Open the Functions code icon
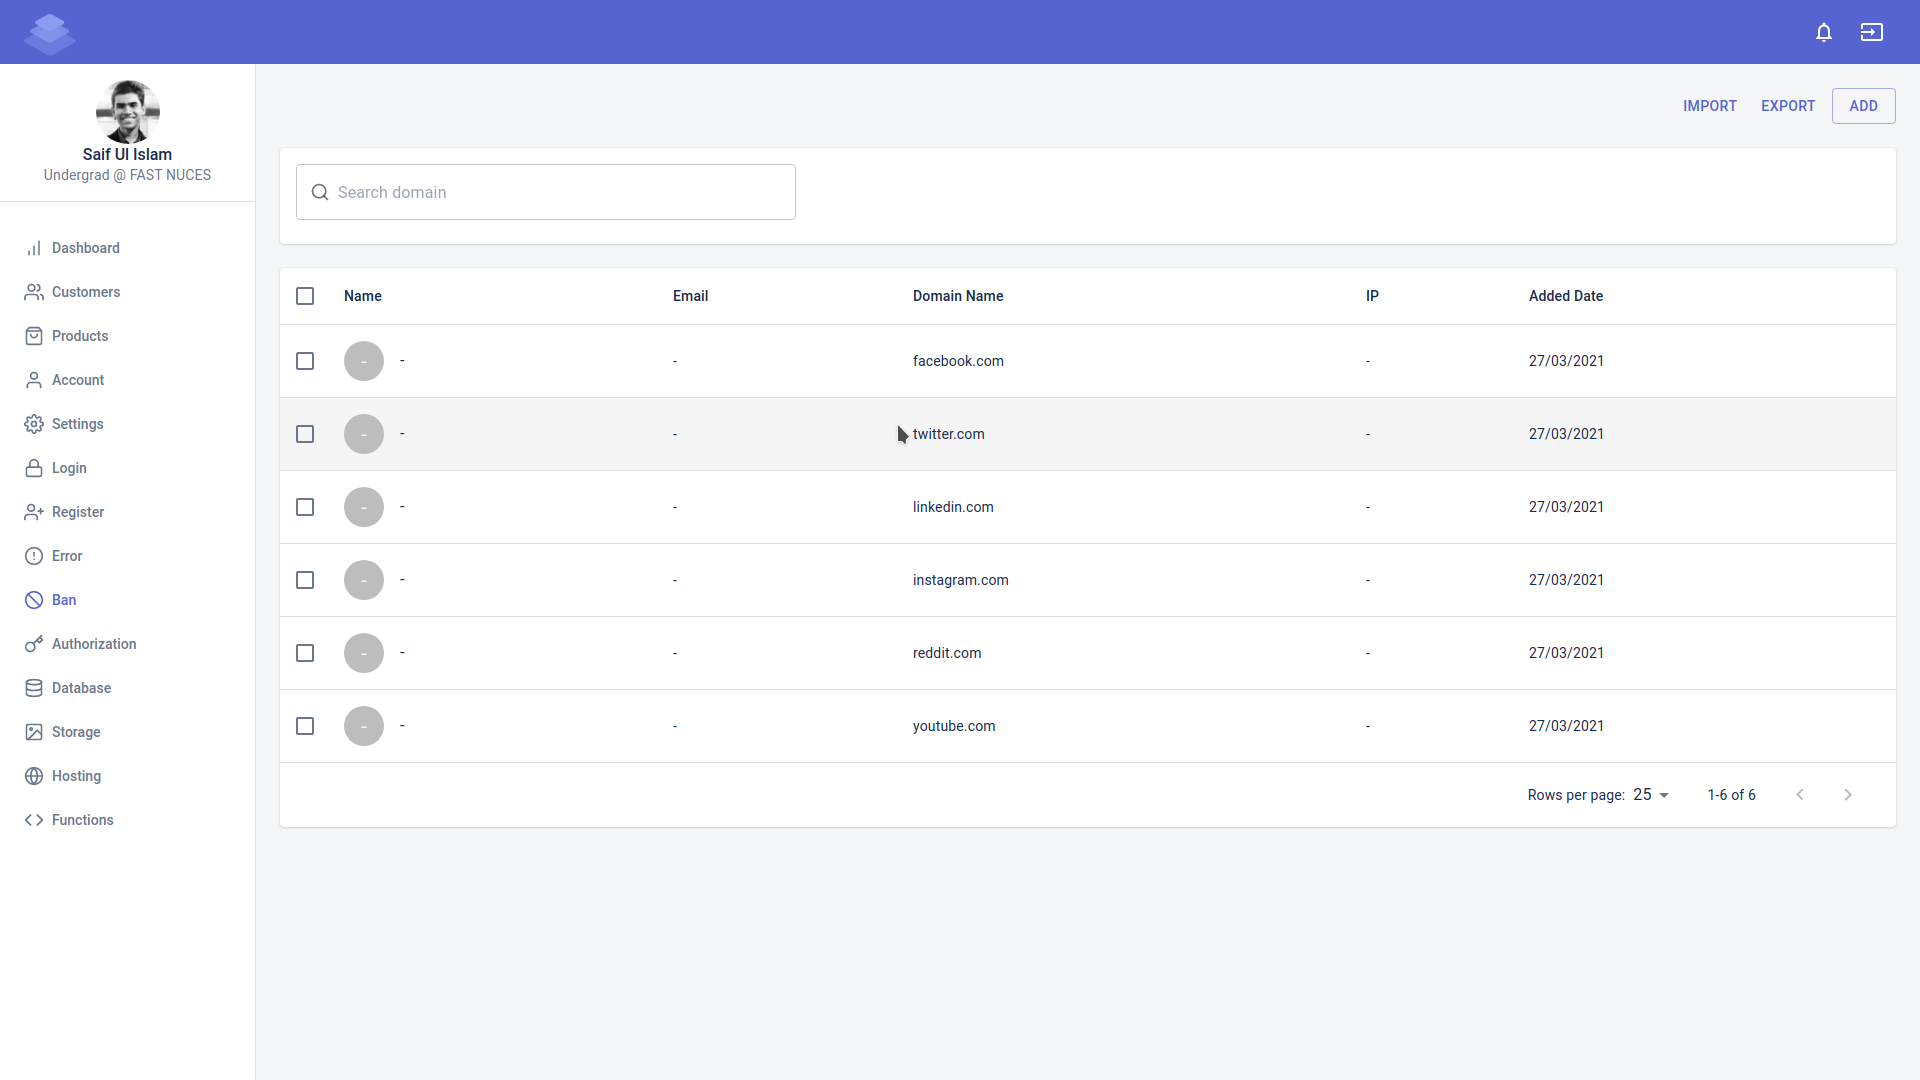 pos(33,820)
